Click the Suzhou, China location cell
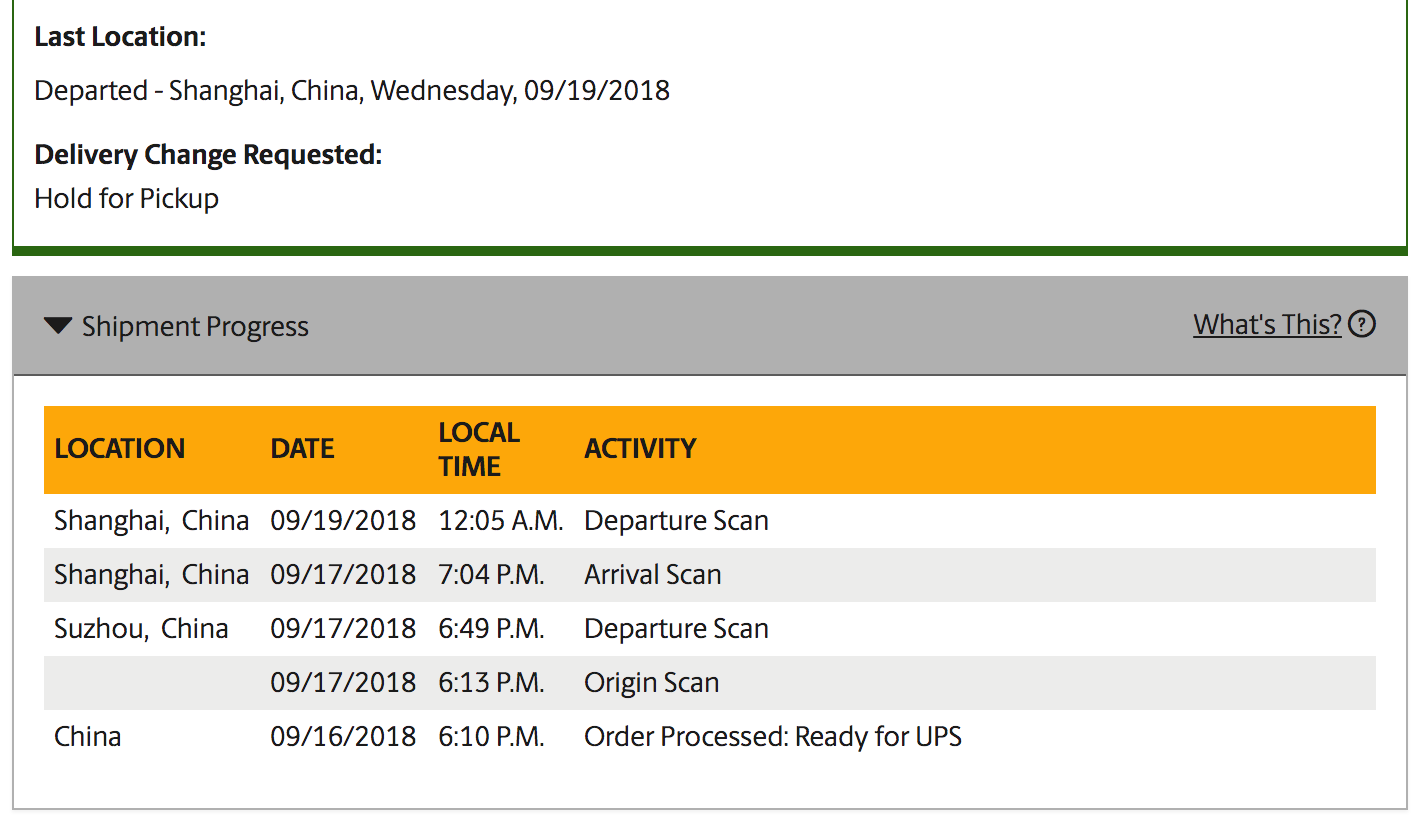The image size is (1422, 826). (x=141, y=629)
